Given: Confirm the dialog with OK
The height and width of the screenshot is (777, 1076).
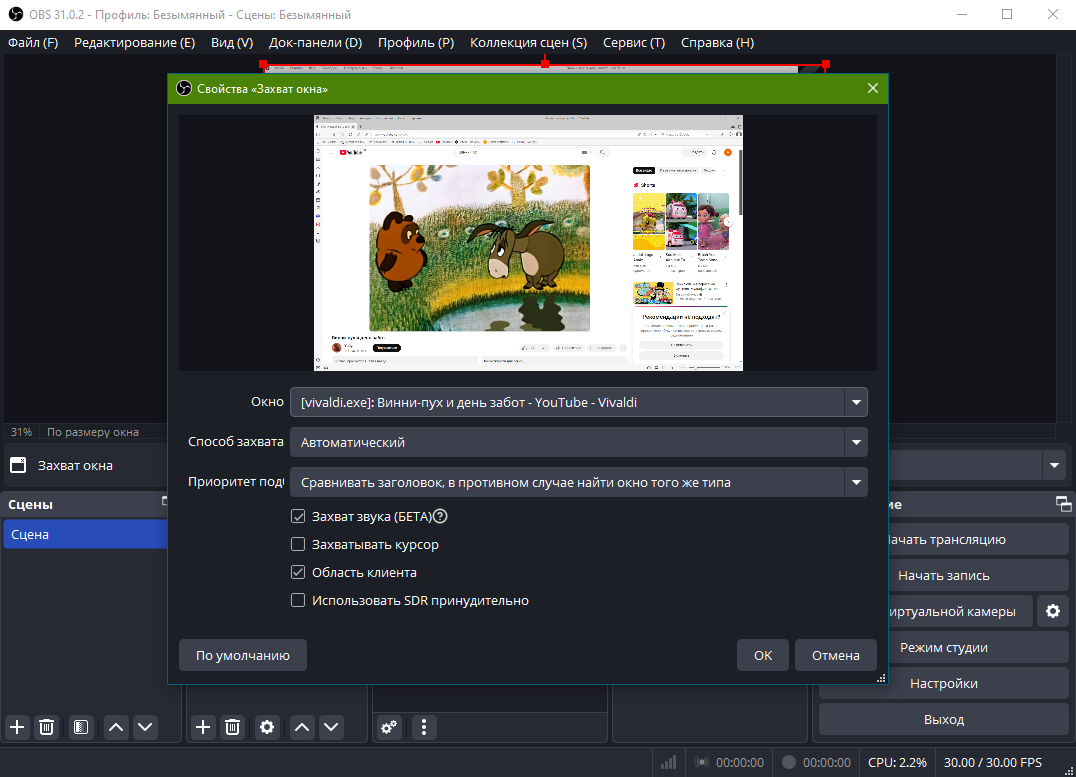Looking at the screenshot, I should (763, 656).
